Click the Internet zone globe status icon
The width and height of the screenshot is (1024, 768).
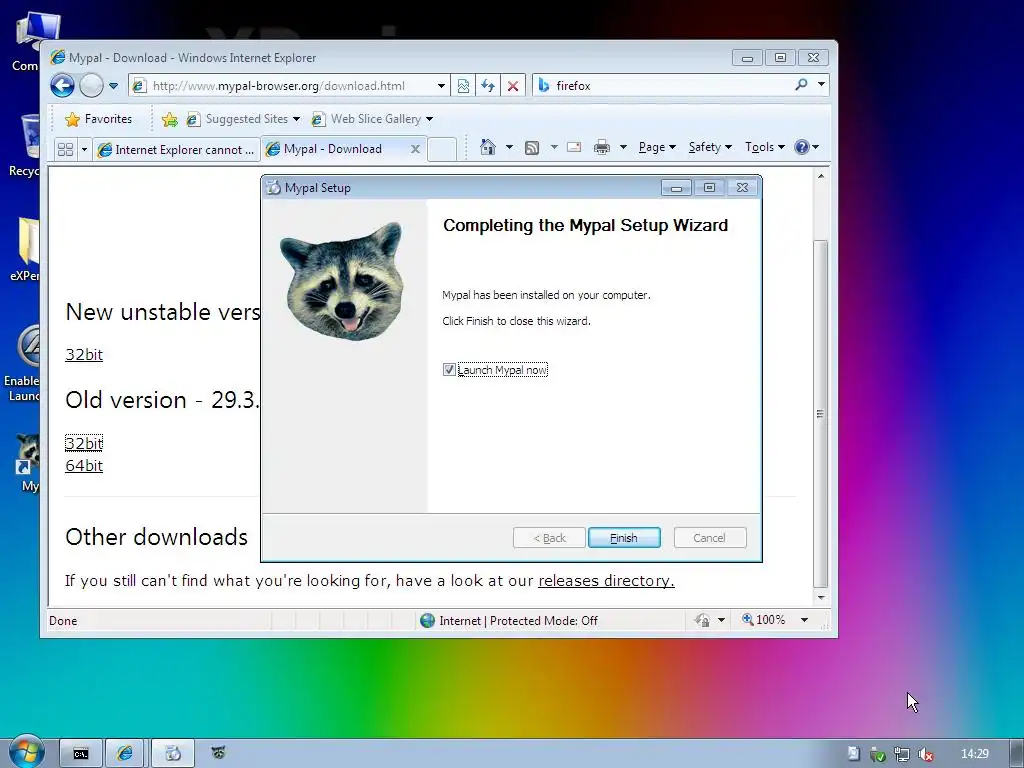[x=427, y=620]
